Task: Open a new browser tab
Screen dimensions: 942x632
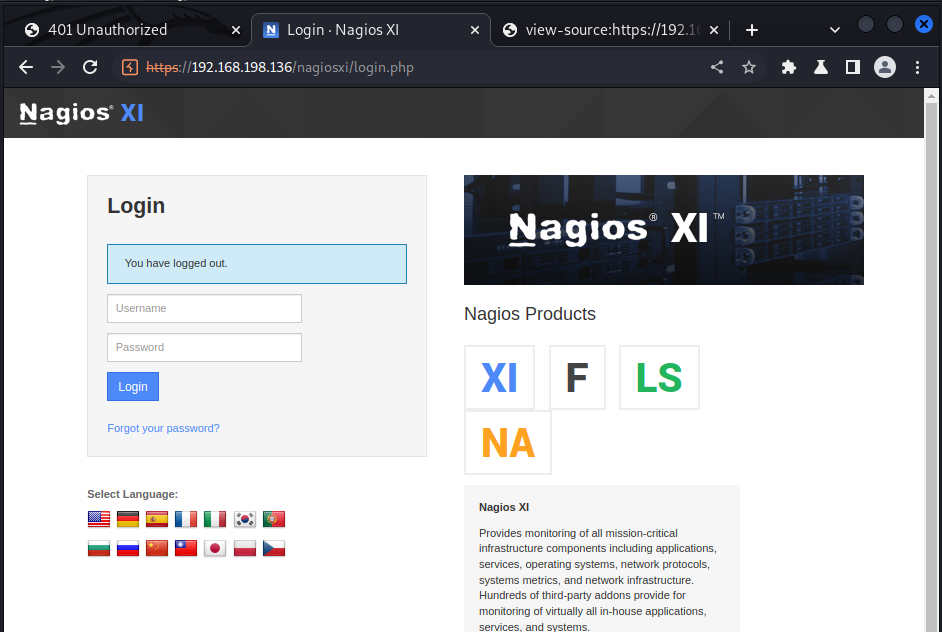Action: (752, 30)
